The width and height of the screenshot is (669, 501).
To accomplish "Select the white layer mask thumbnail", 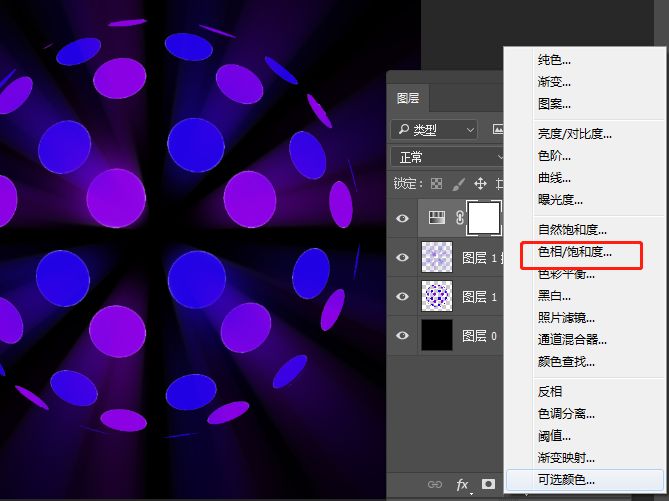I will click(484, 218).
